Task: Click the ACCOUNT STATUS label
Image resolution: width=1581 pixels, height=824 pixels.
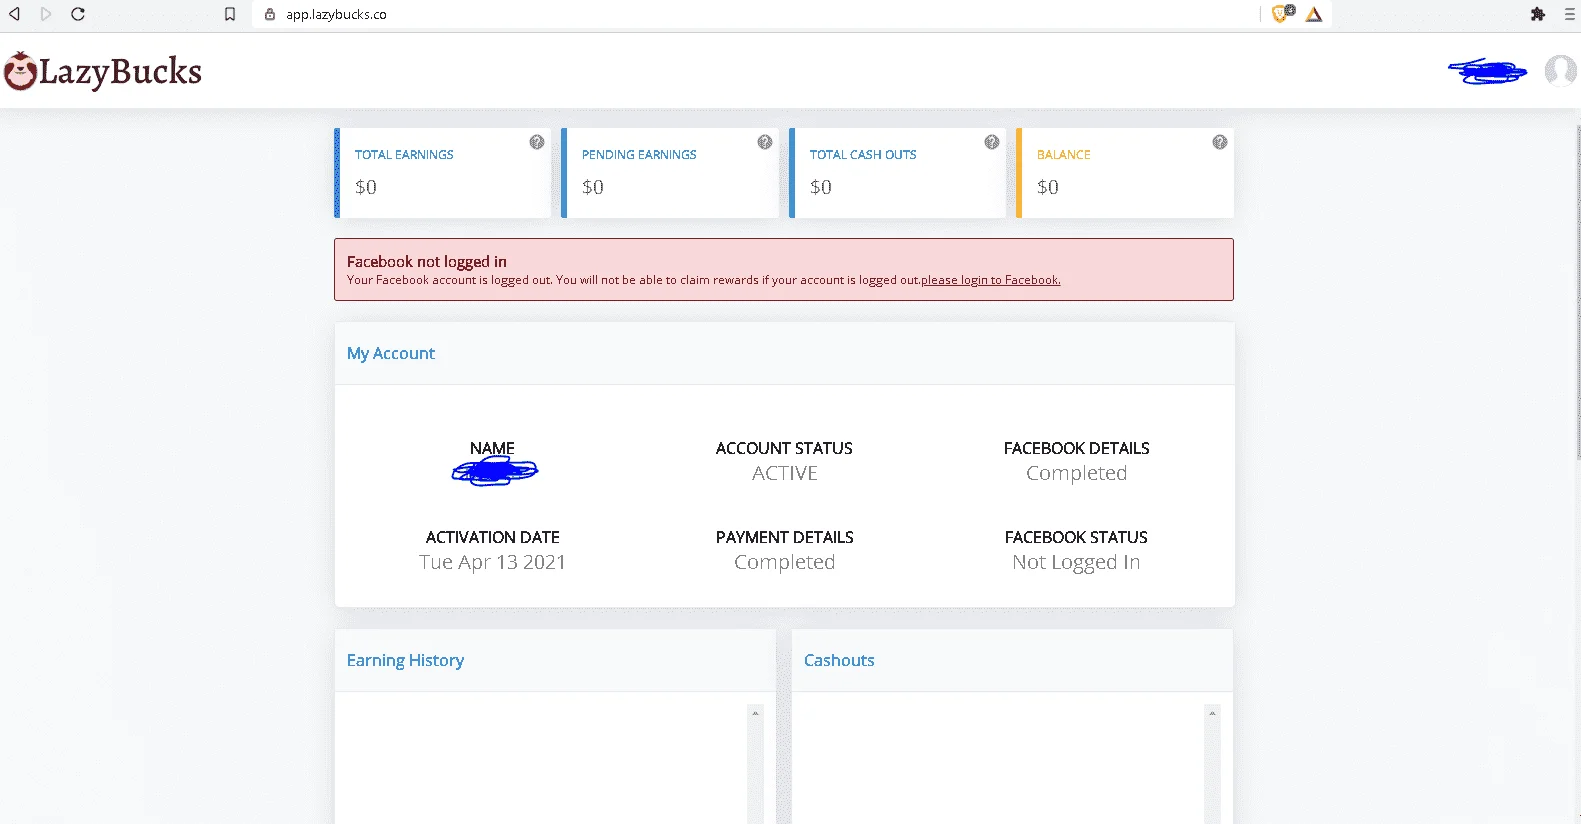Action: pos(785,448)
